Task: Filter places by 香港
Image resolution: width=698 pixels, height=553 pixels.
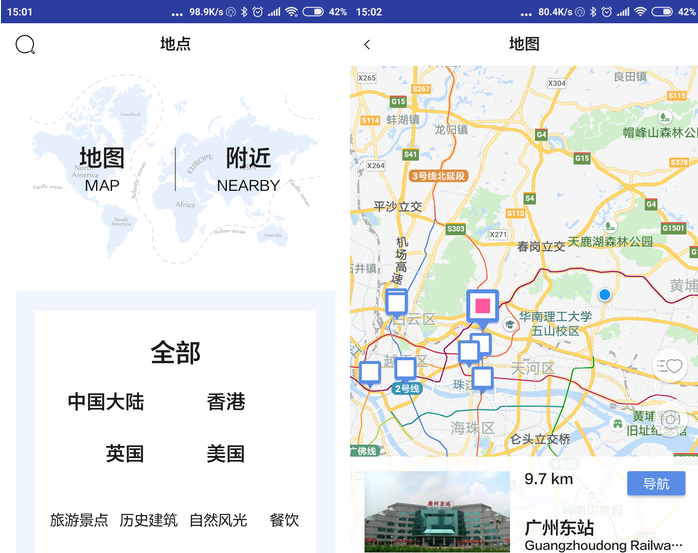Action: [x=226, y=401]
